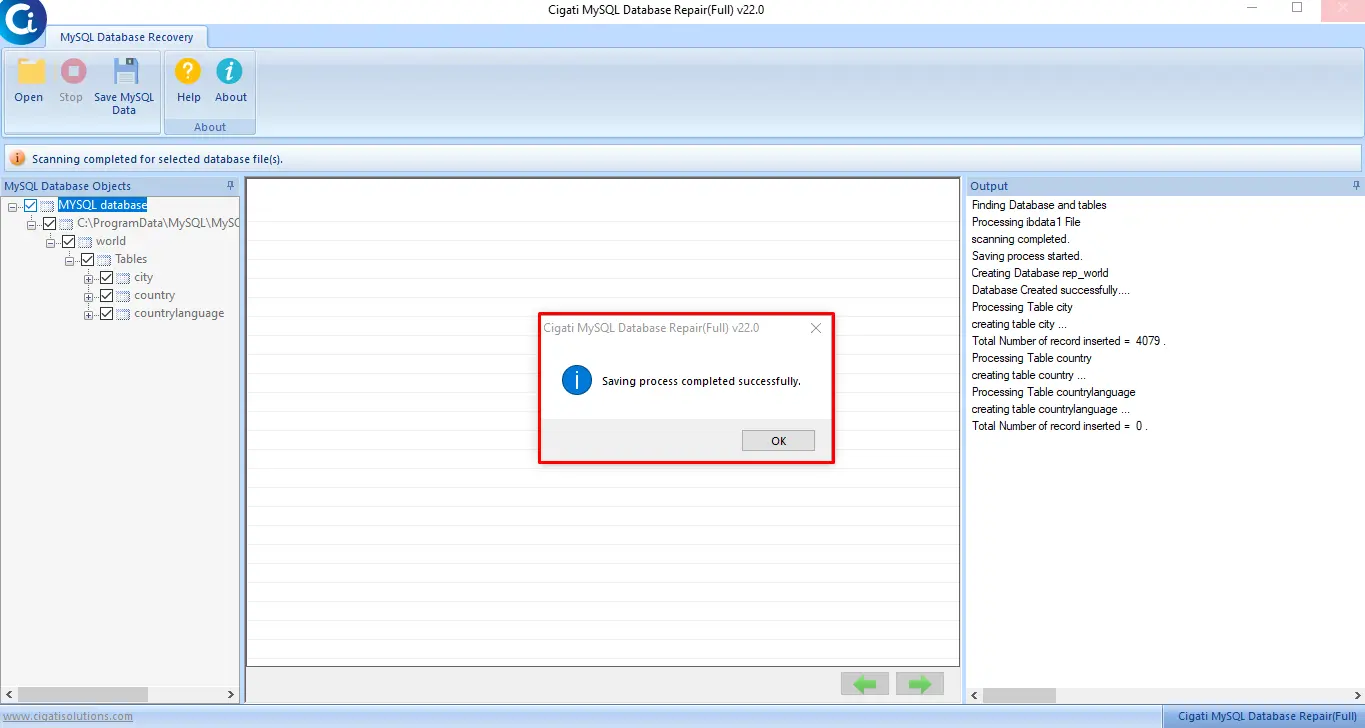1365x728 pixels.
Task: Expand the city table node
Action: [89, 278]
